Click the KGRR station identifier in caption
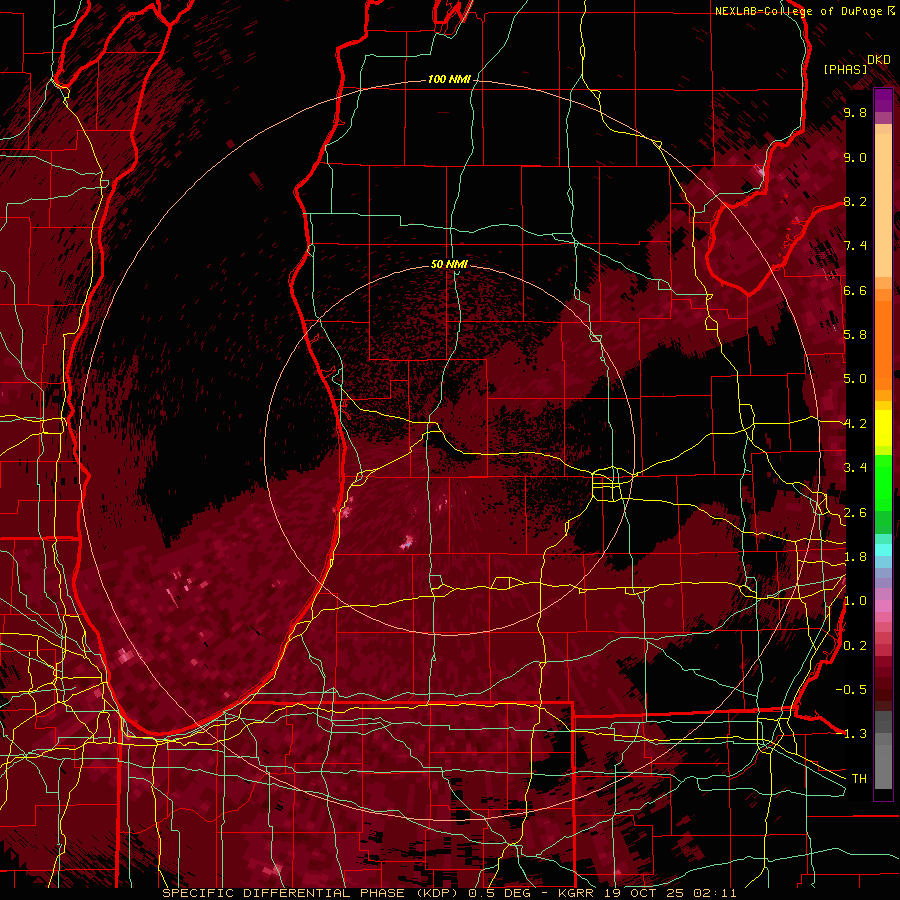 (578, 893)
